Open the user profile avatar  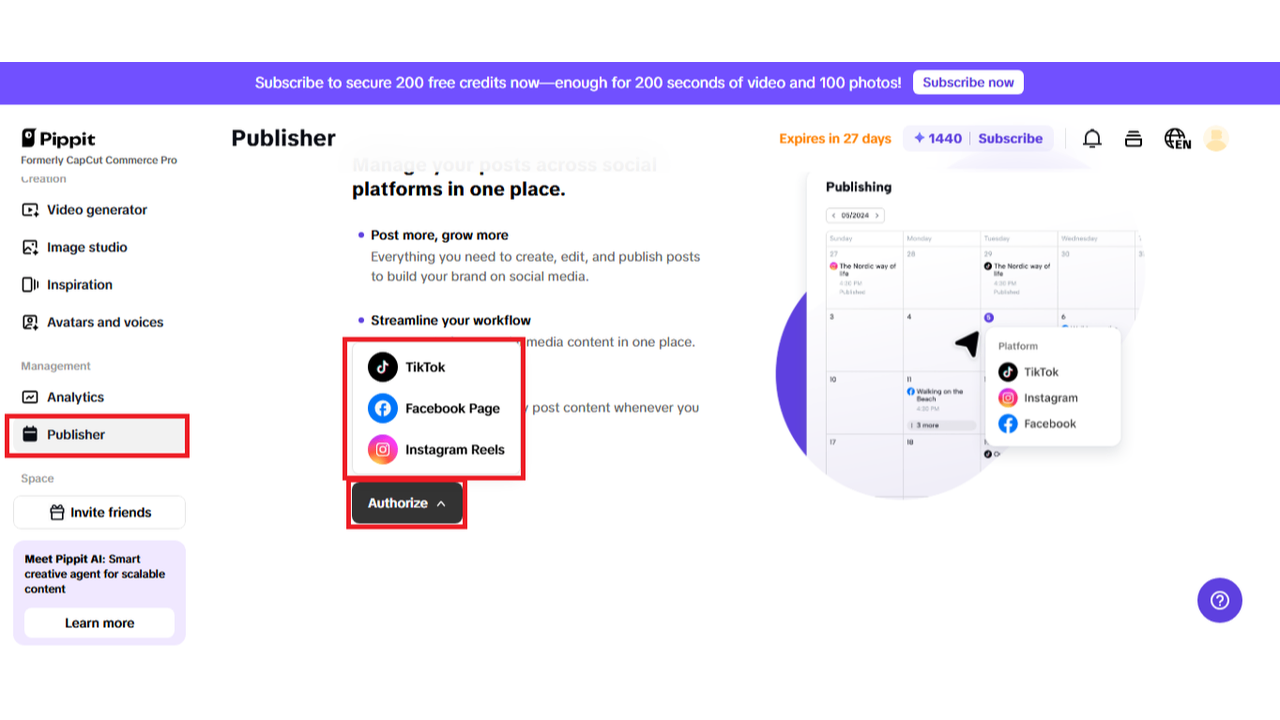click(1216, 139)
